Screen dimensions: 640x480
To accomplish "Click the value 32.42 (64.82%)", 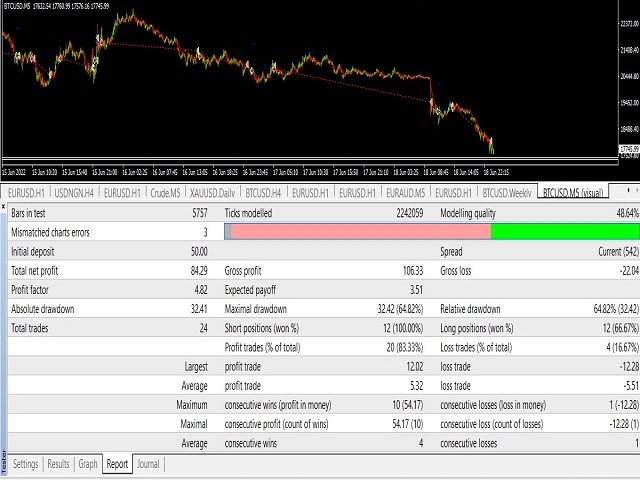I will (400, 309).
